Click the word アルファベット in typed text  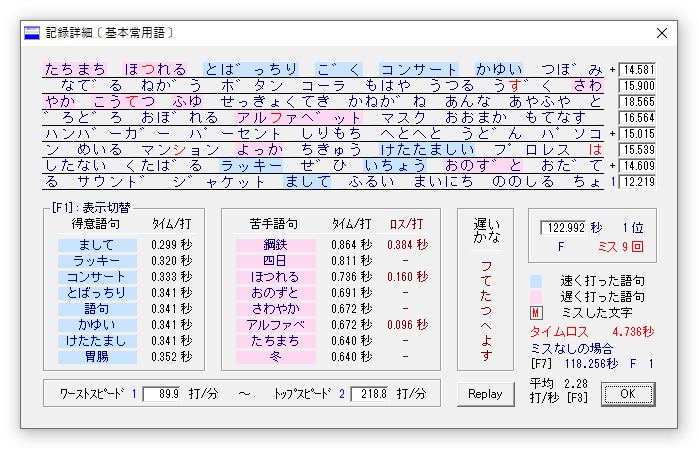pos(300,118)
